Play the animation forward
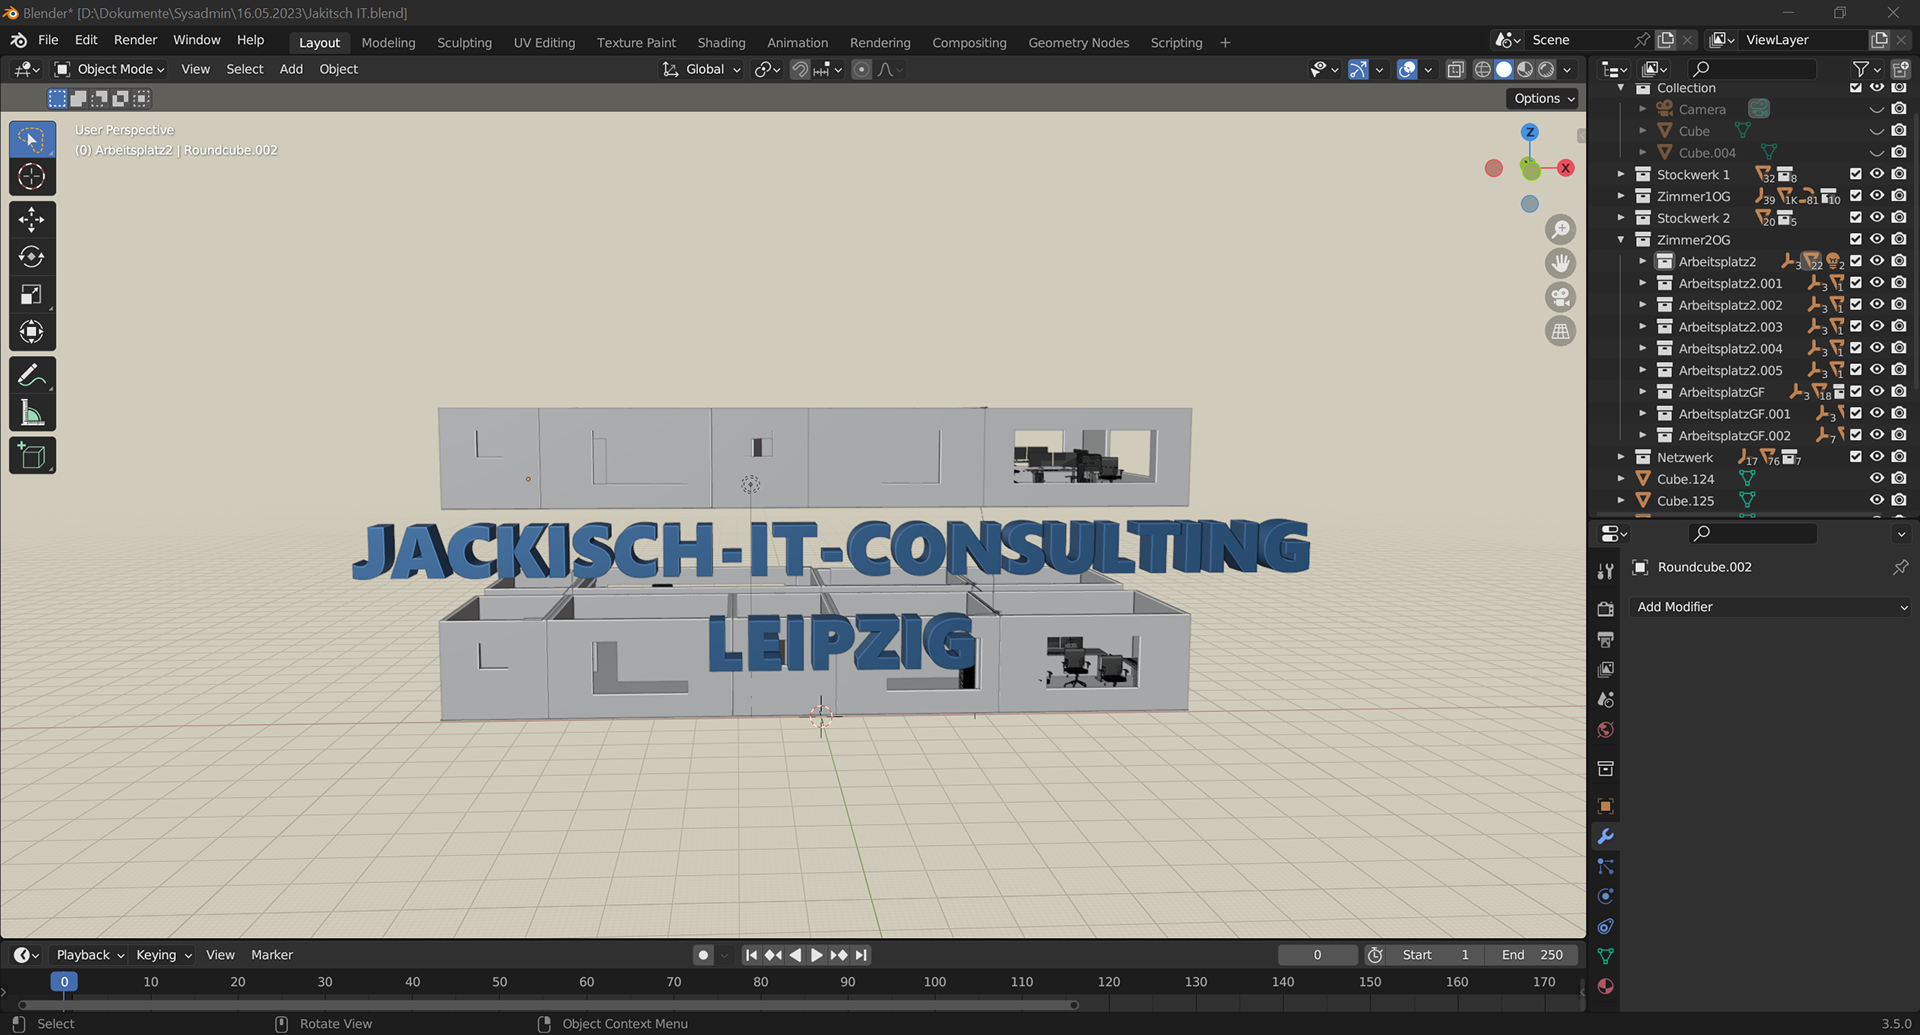 pos(816,955)
